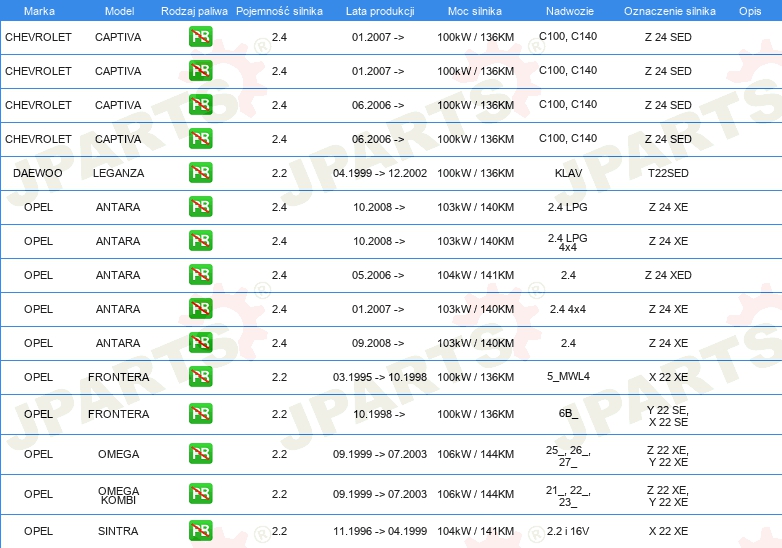
Task: Click the fuel type icon in Daewoo Leganza row
Action: [x=200, y=173]
